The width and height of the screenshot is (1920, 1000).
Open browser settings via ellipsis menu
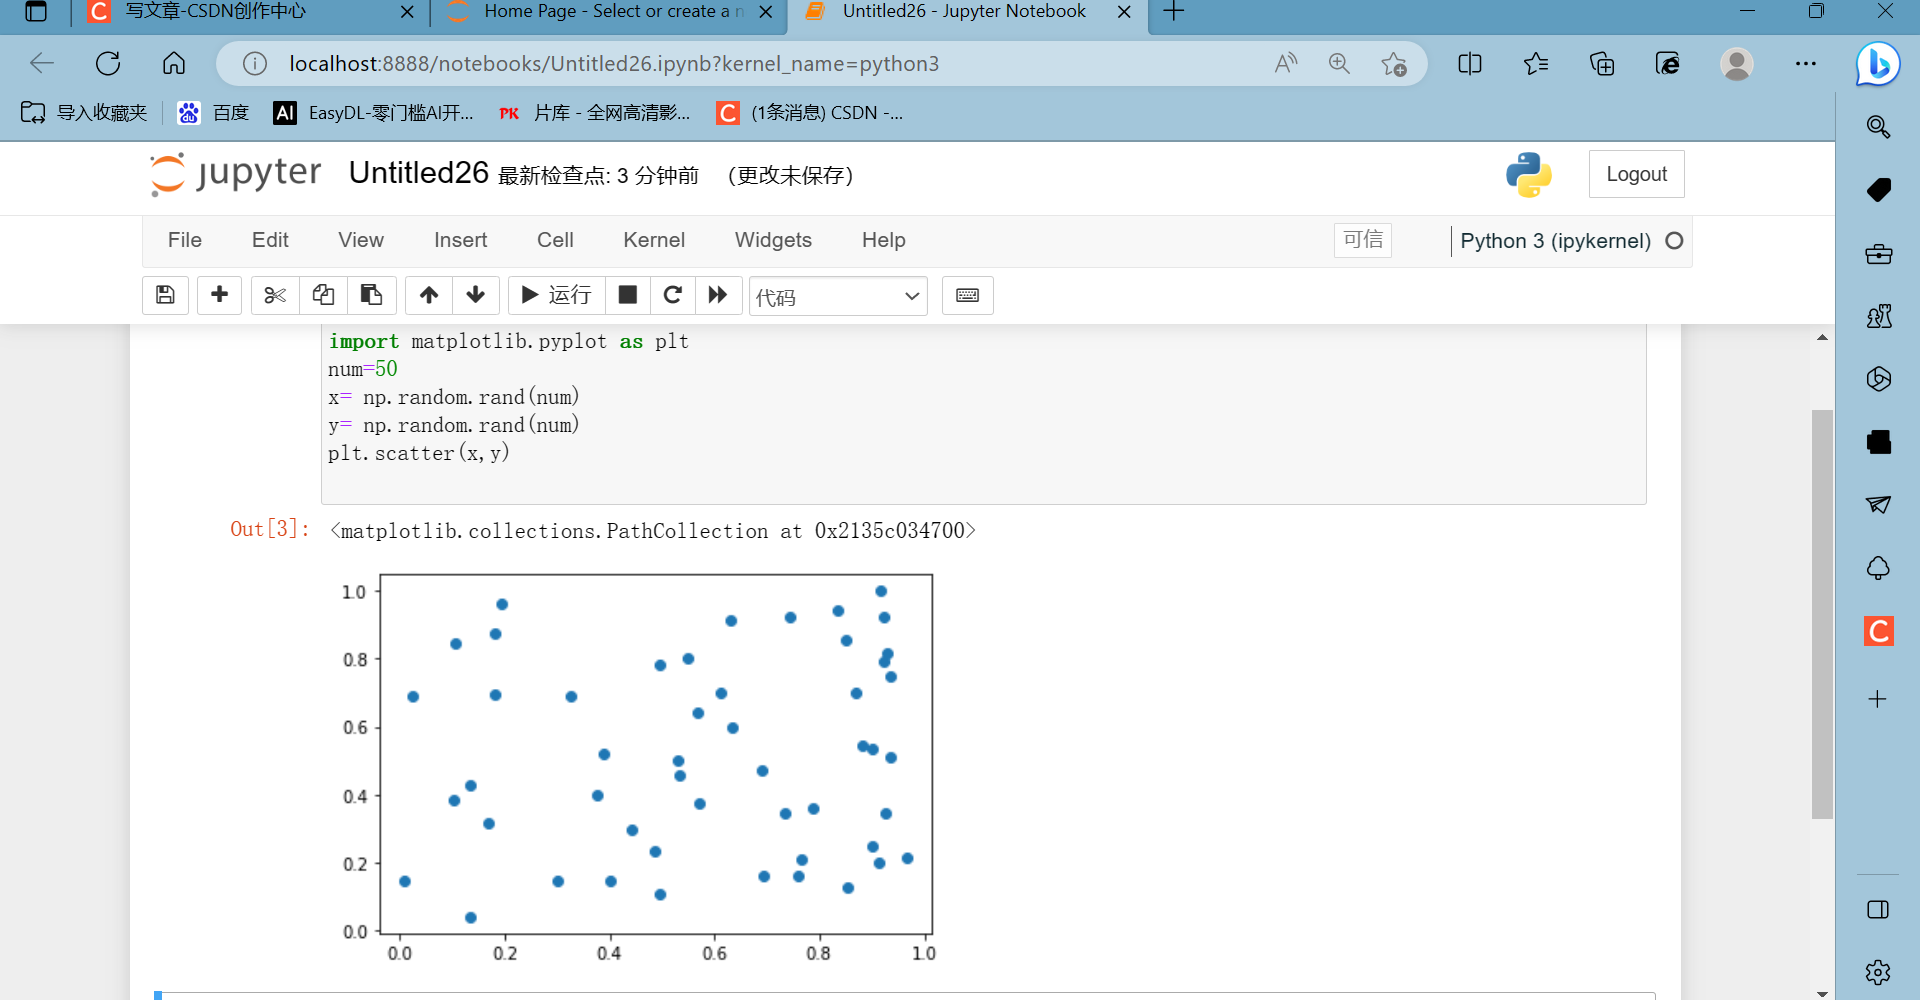(x=1806, y=63)
